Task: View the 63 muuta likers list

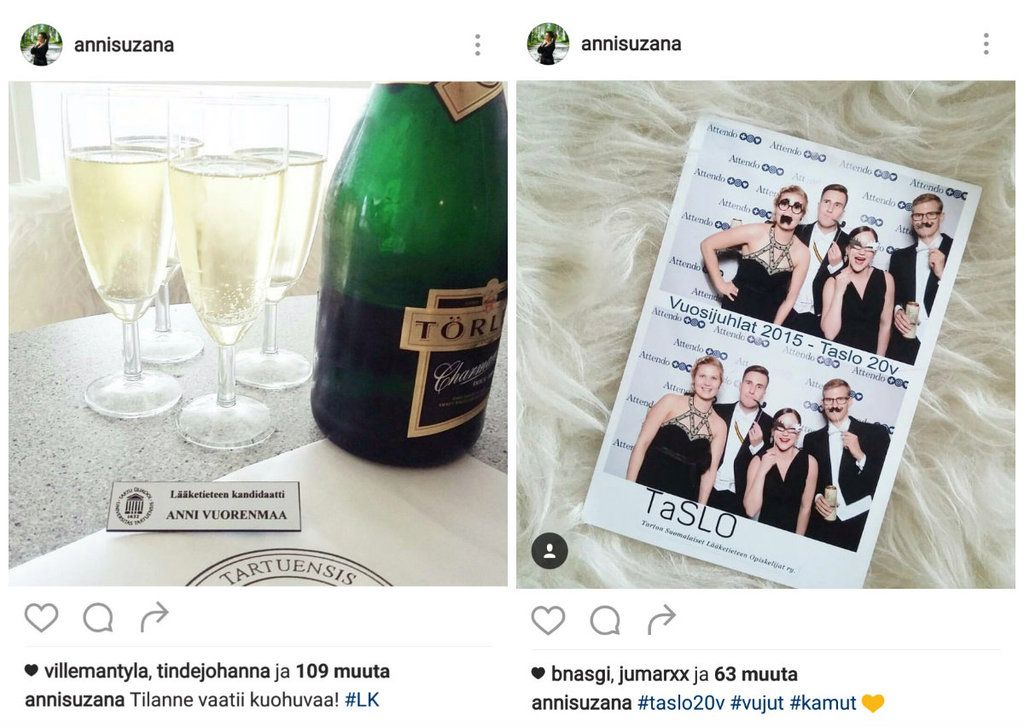Action: (x=756, y=673)
